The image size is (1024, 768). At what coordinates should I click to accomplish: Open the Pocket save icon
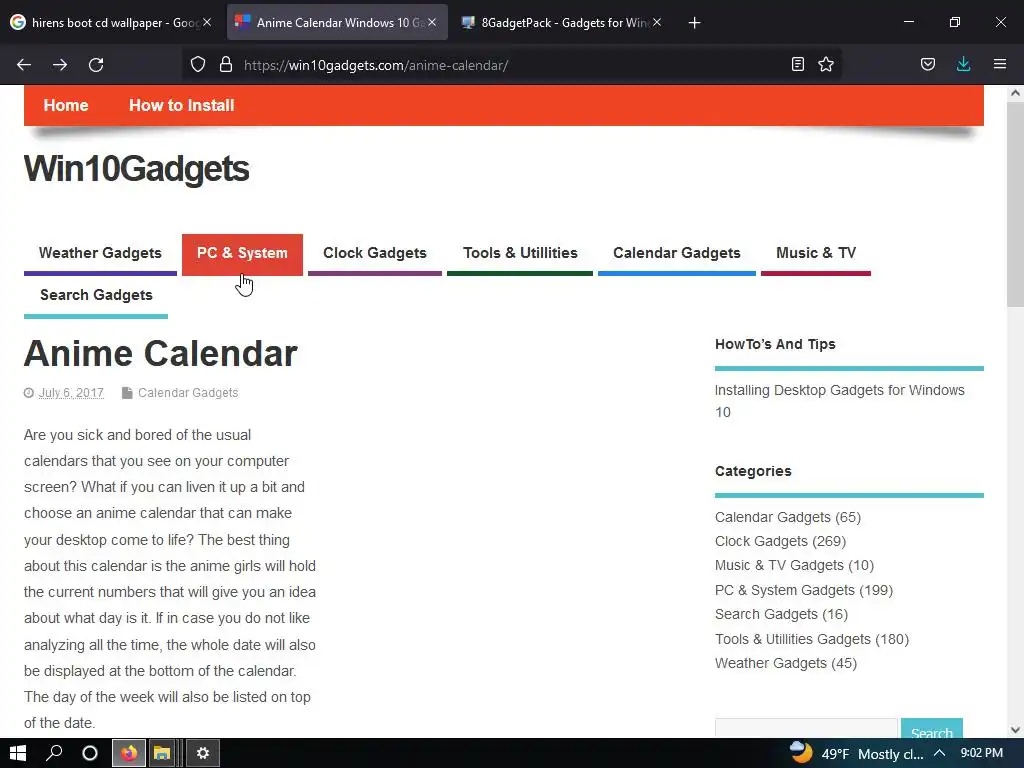tap(927, 64)
